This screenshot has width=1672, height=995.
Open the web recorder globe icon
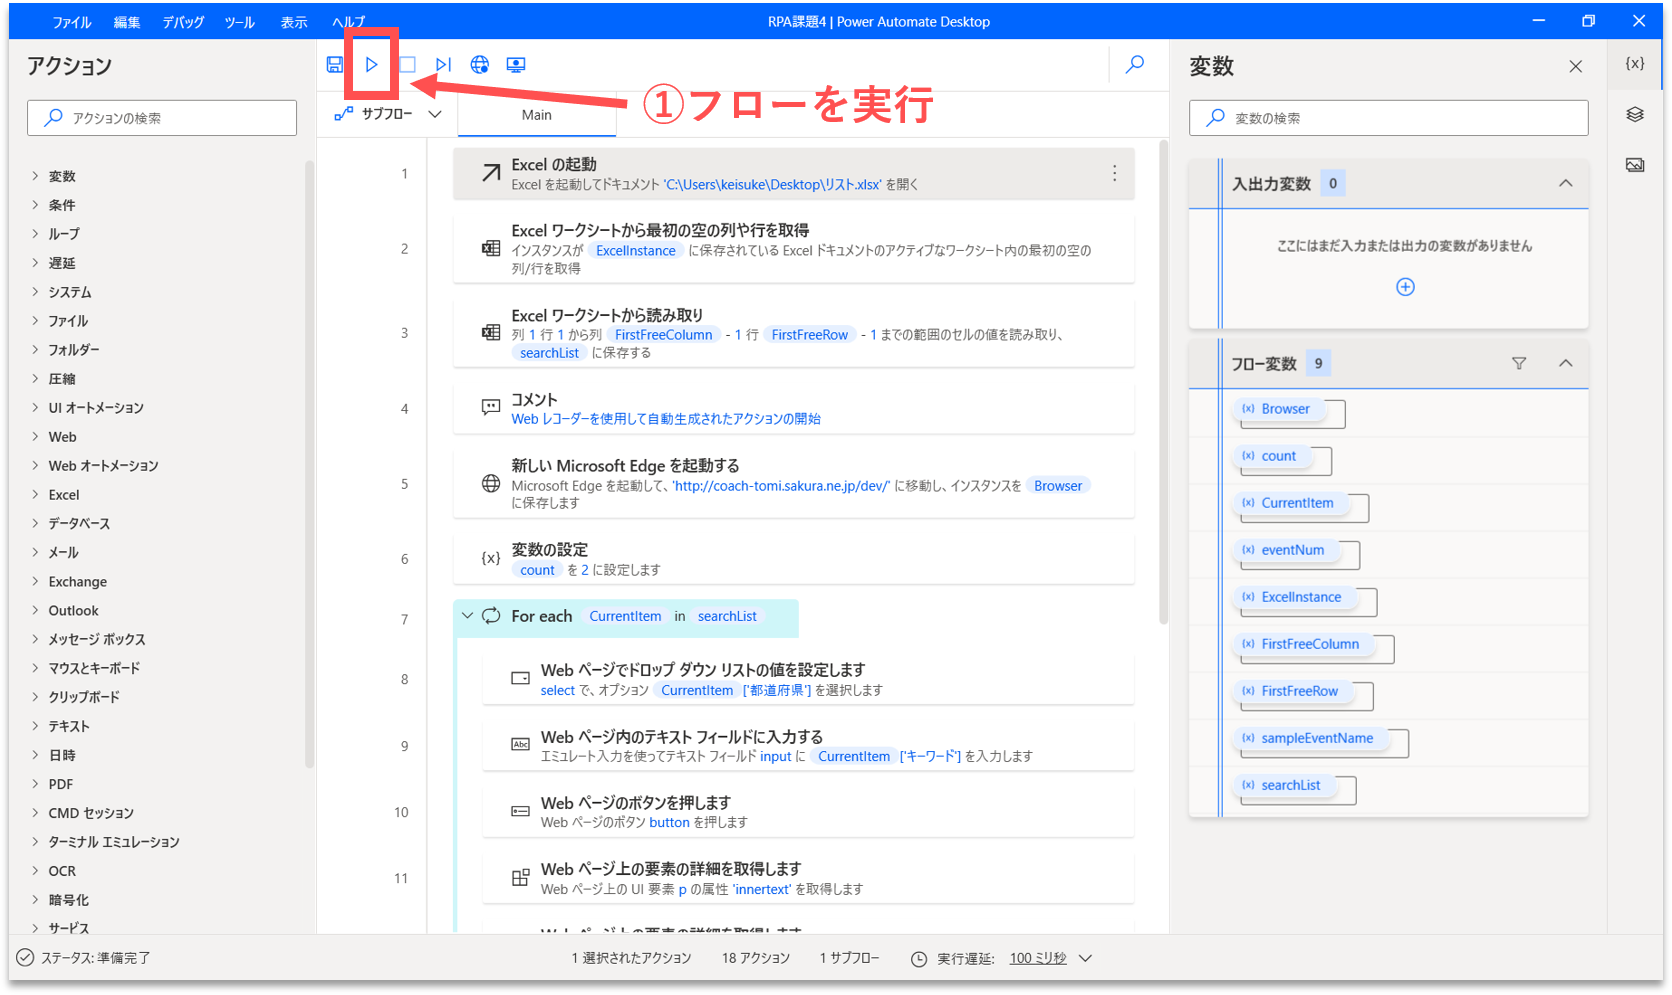coord(480,65)
